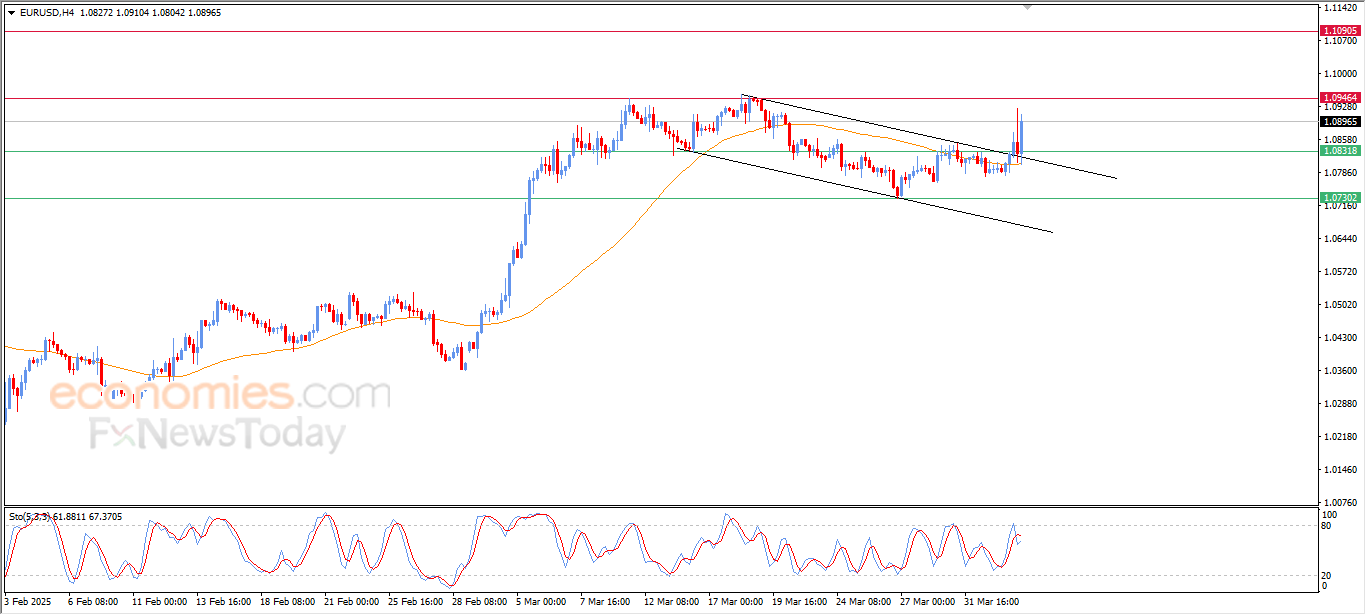Click the 1.10000 price axis label
The width and height of the screenshot is (1366, 615).
coord(1338,74)
